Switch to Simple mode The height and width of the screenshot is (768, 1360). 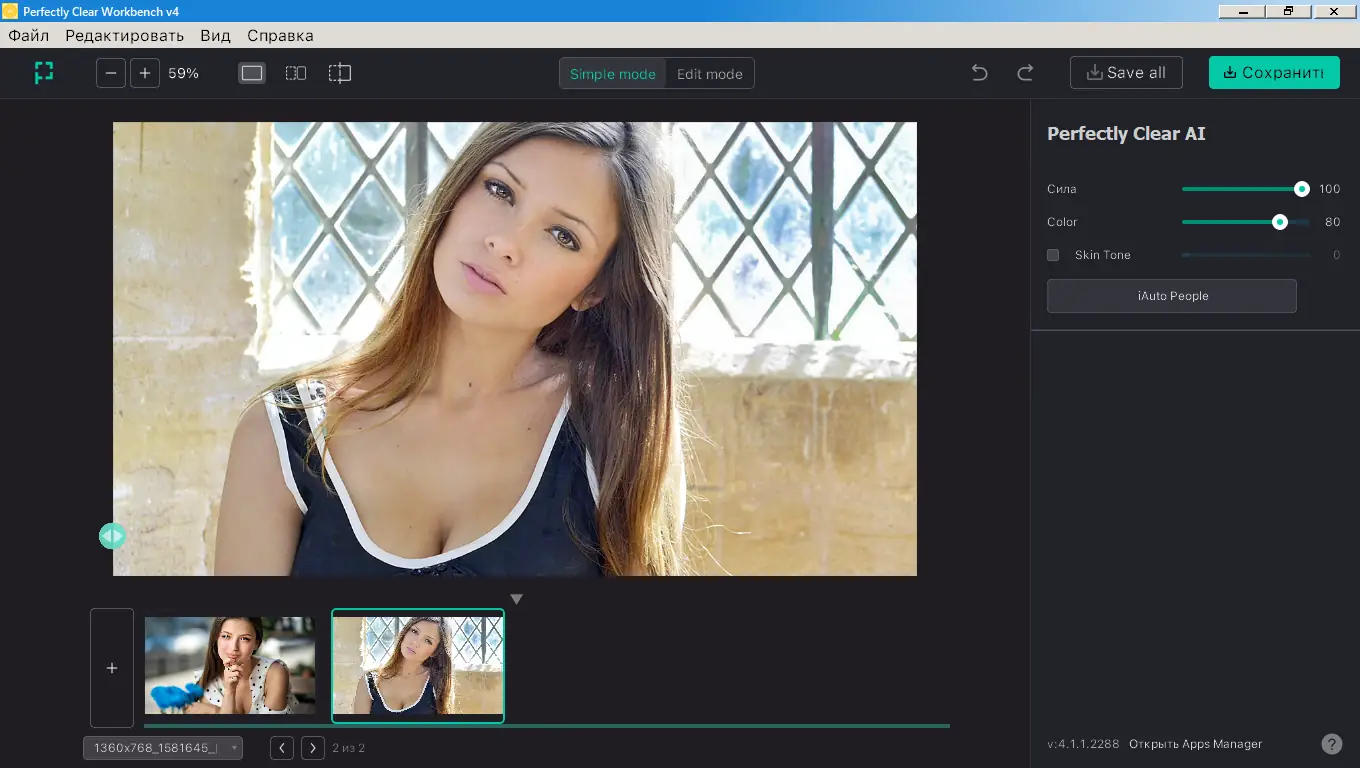tap(613, 73)
